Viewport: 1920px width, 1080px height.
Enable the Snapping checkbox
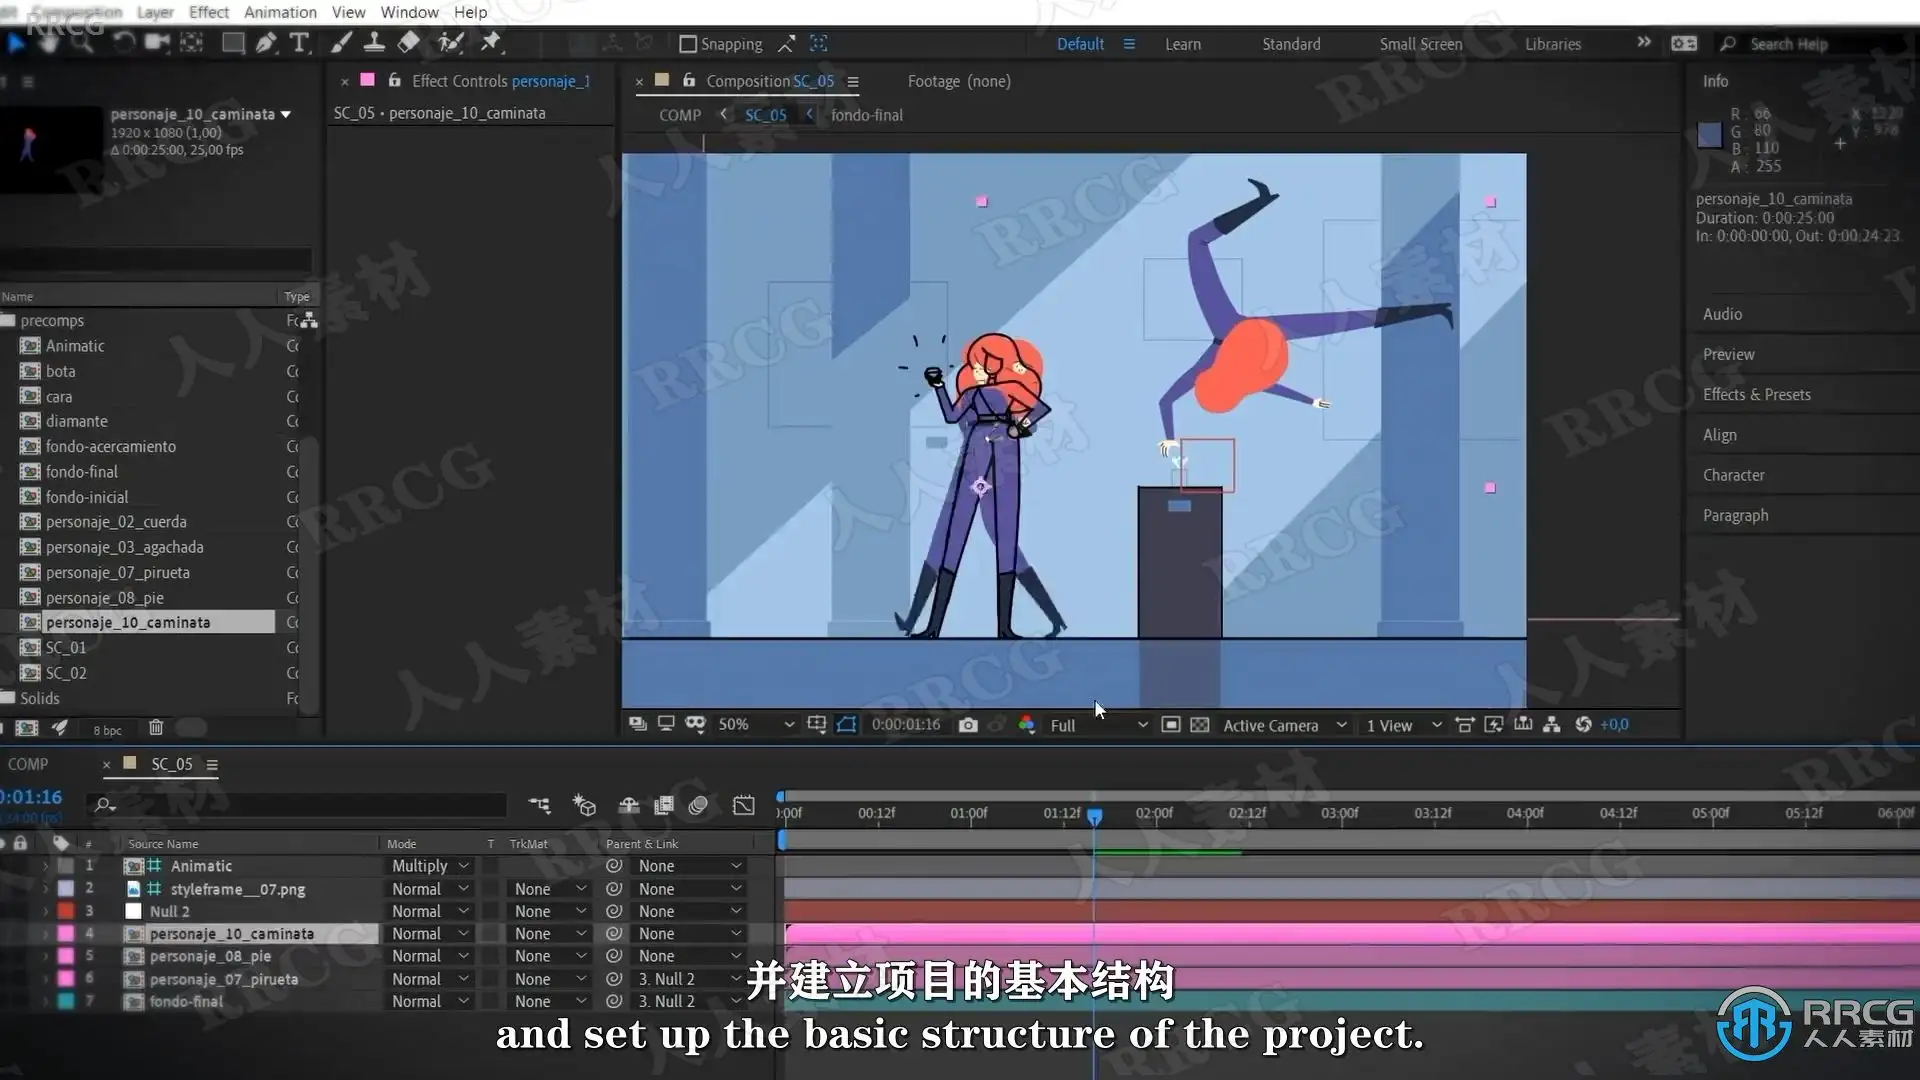[x=688, y=44]
